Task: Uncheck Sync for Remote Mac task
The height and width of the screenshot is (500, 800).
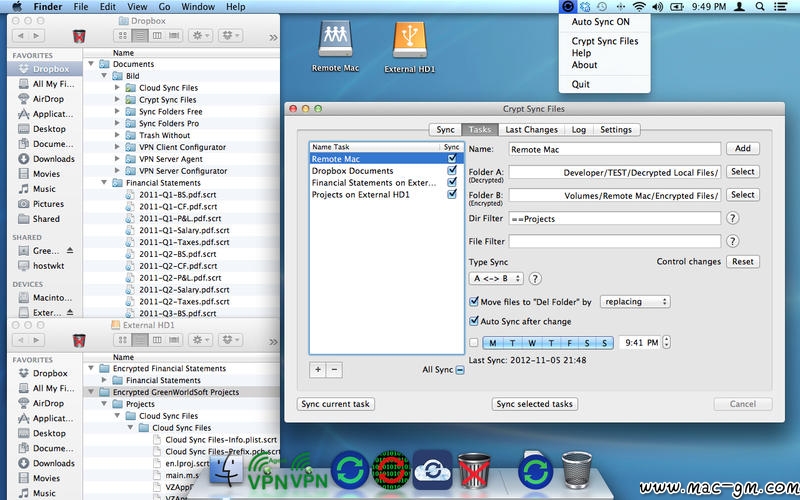Action: click(452, 159)
